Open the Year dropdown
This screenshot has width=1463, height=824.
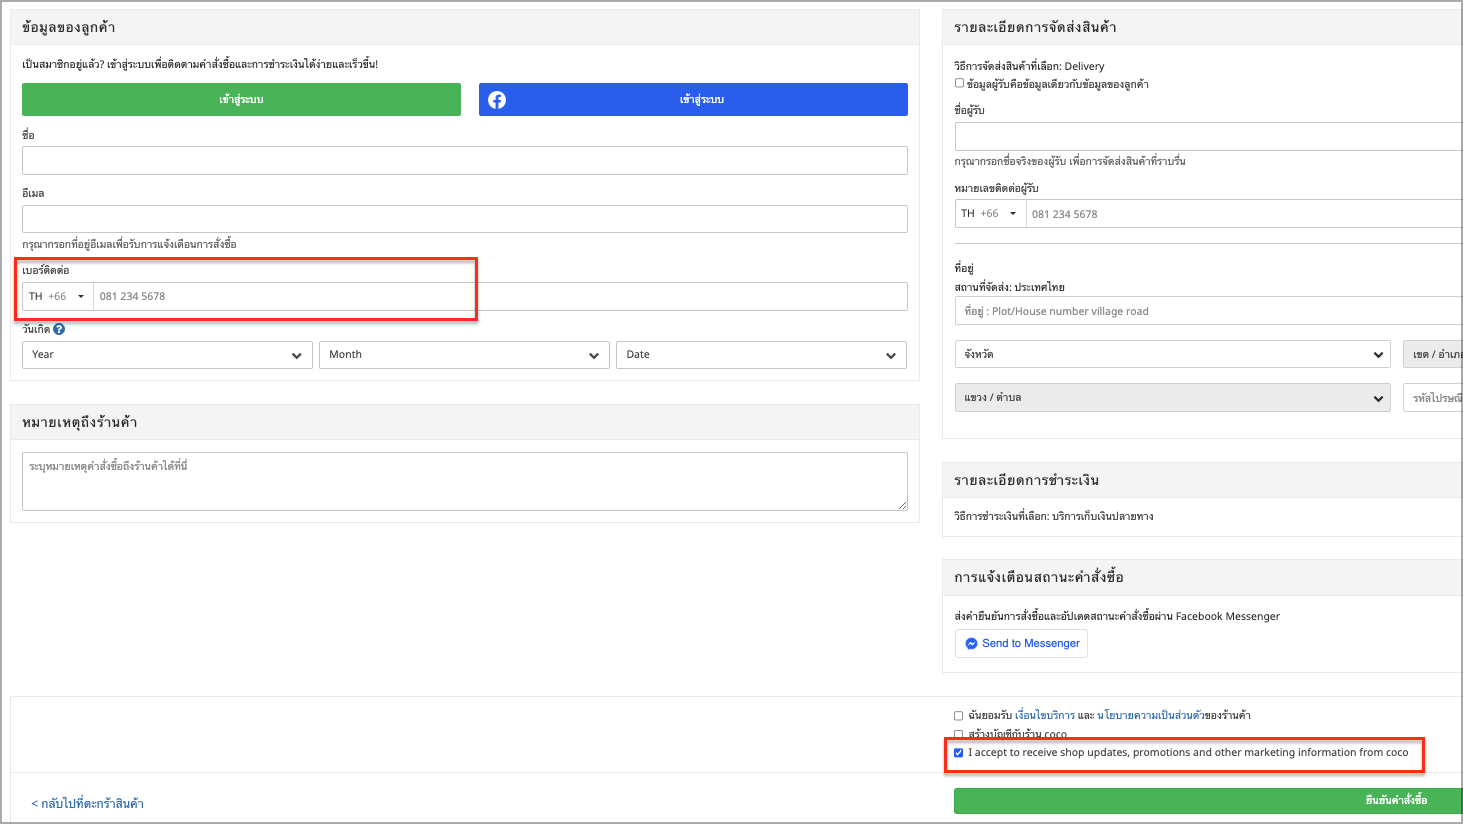coord(167,355)
